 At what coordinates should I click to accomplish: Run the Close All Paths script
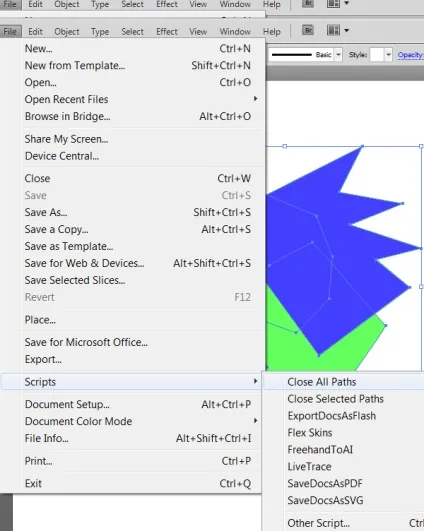click(344, 382)
